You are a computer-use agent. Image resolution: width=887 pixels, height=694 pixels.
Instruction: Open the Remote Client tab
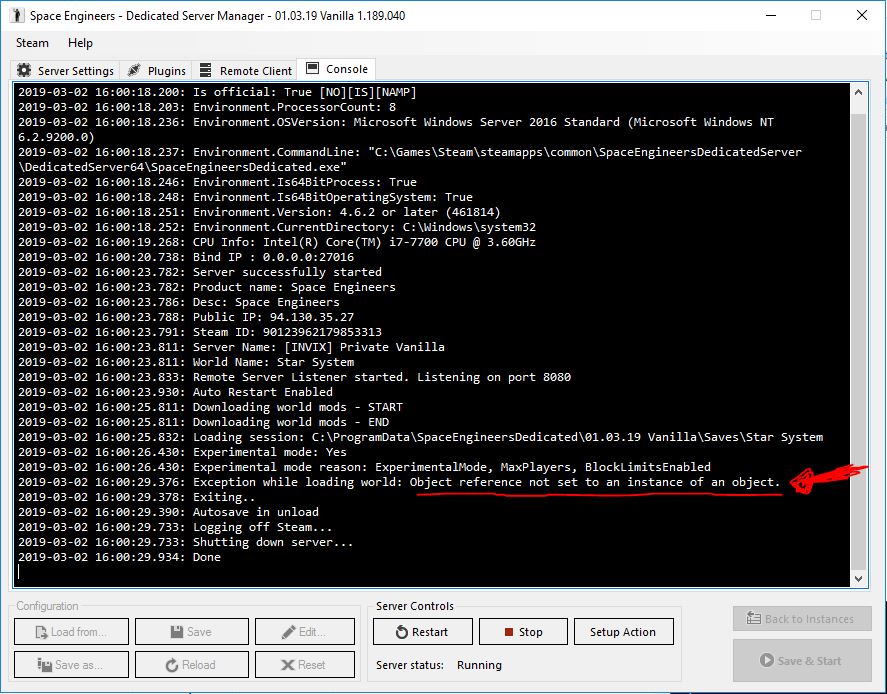click(x=246, y=71)
